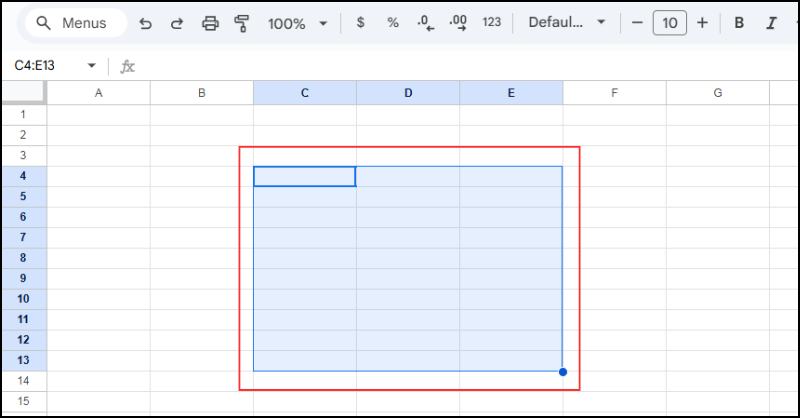This screenshot has width=800, height=418.
Task: Toggle Italic formatting
Action: click(771, 23)
